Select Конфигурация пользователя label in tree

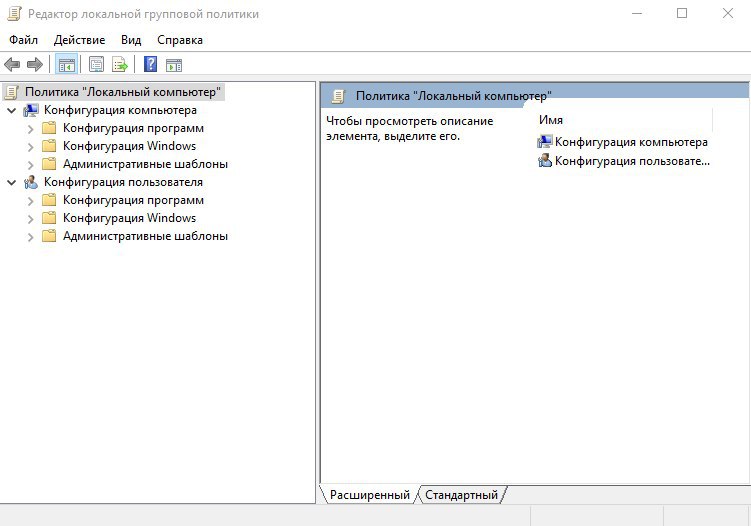[x=123, y=182]
